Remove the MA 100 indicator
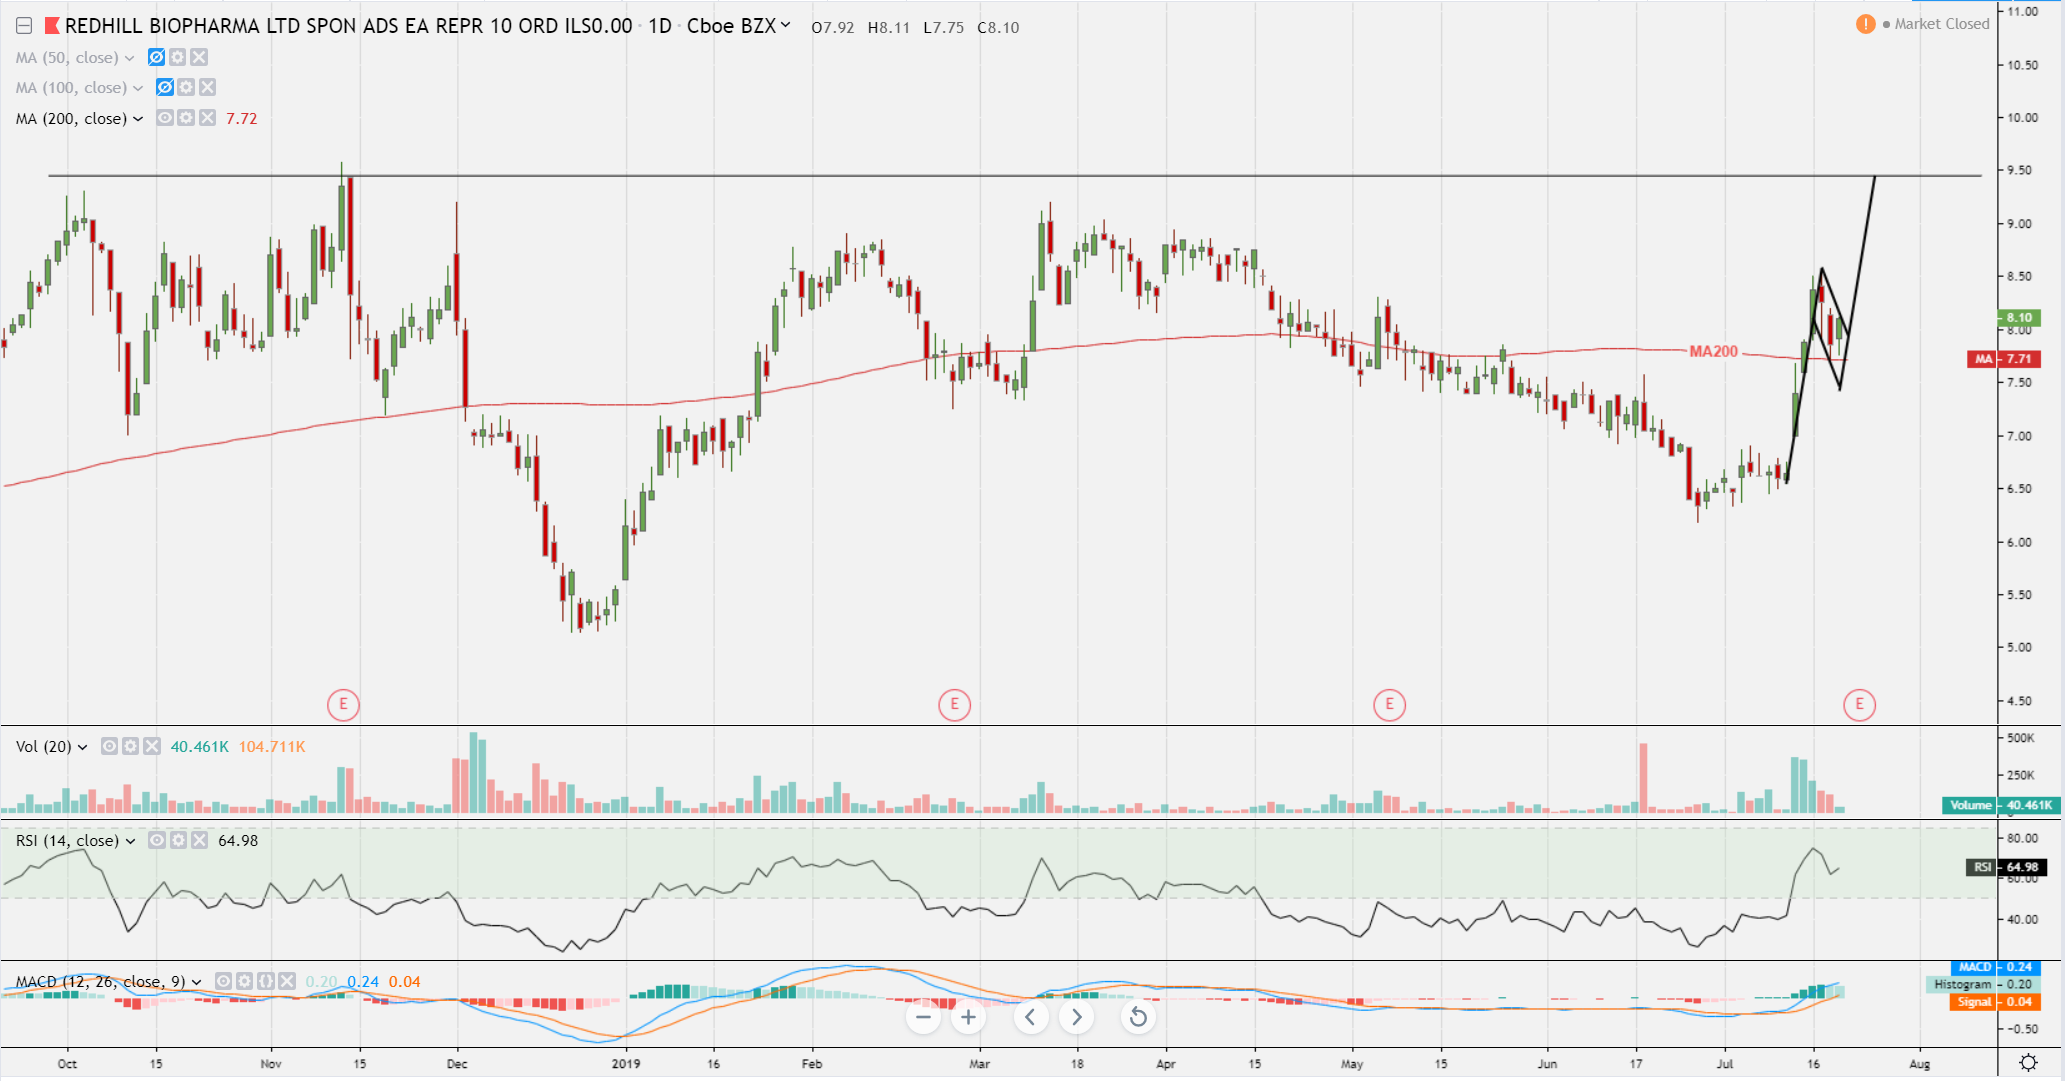 click(x=207, y=88)
